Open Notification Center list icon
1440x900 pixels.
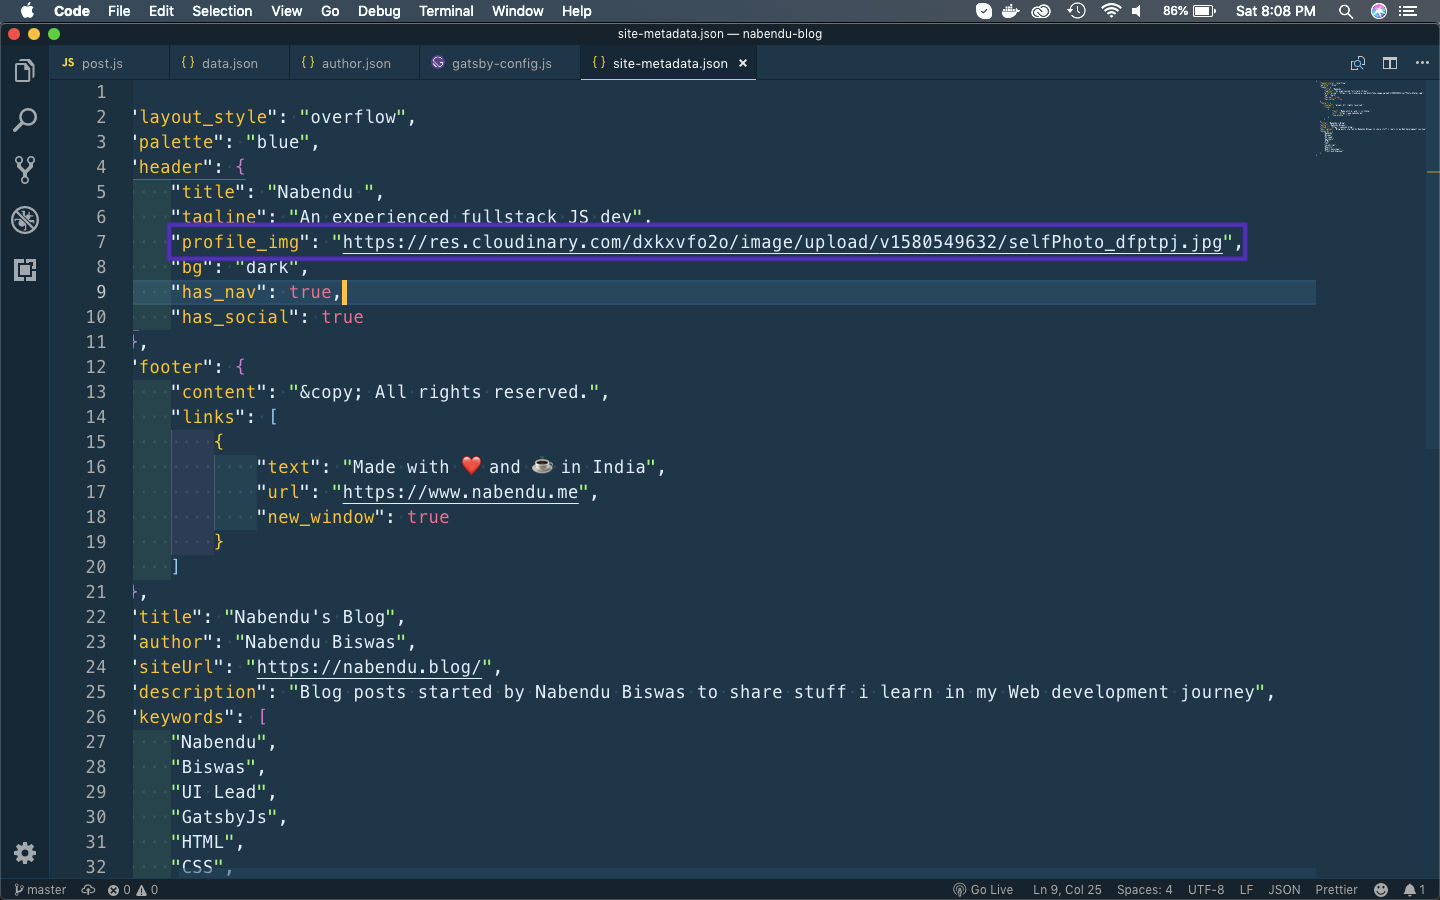point(1409,11)
